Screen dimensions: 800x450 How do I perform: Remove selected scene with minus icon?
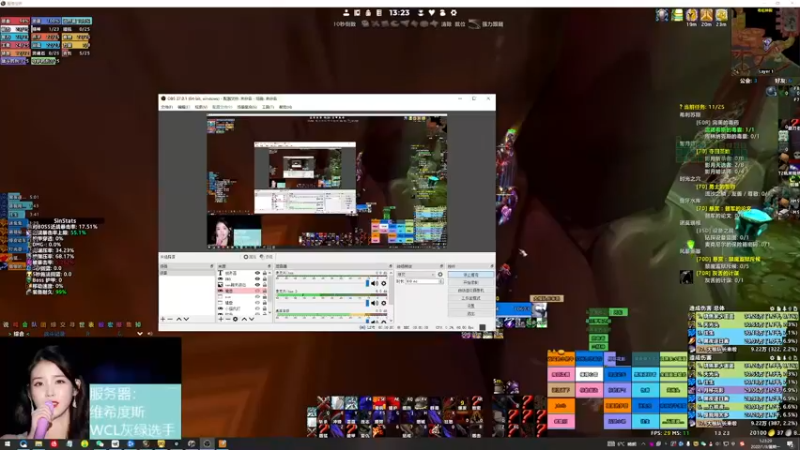click(x=170, y=319)
